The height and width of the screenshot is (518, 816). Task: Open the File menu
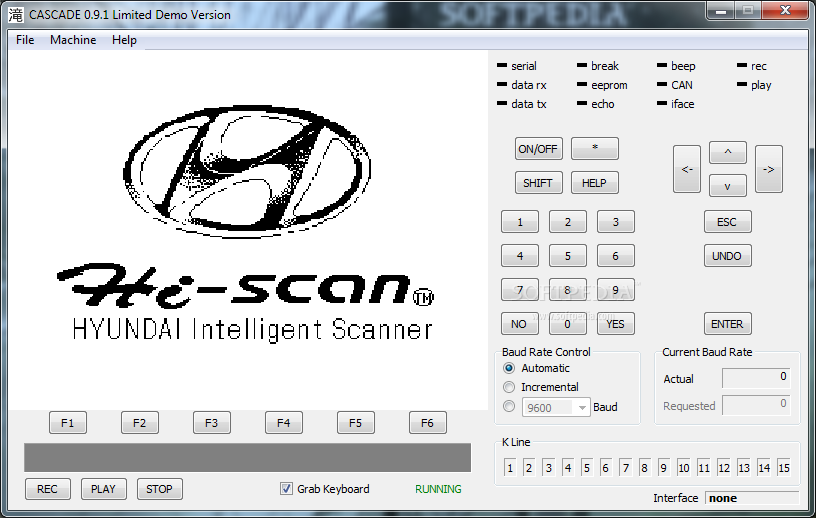point(25,40)
